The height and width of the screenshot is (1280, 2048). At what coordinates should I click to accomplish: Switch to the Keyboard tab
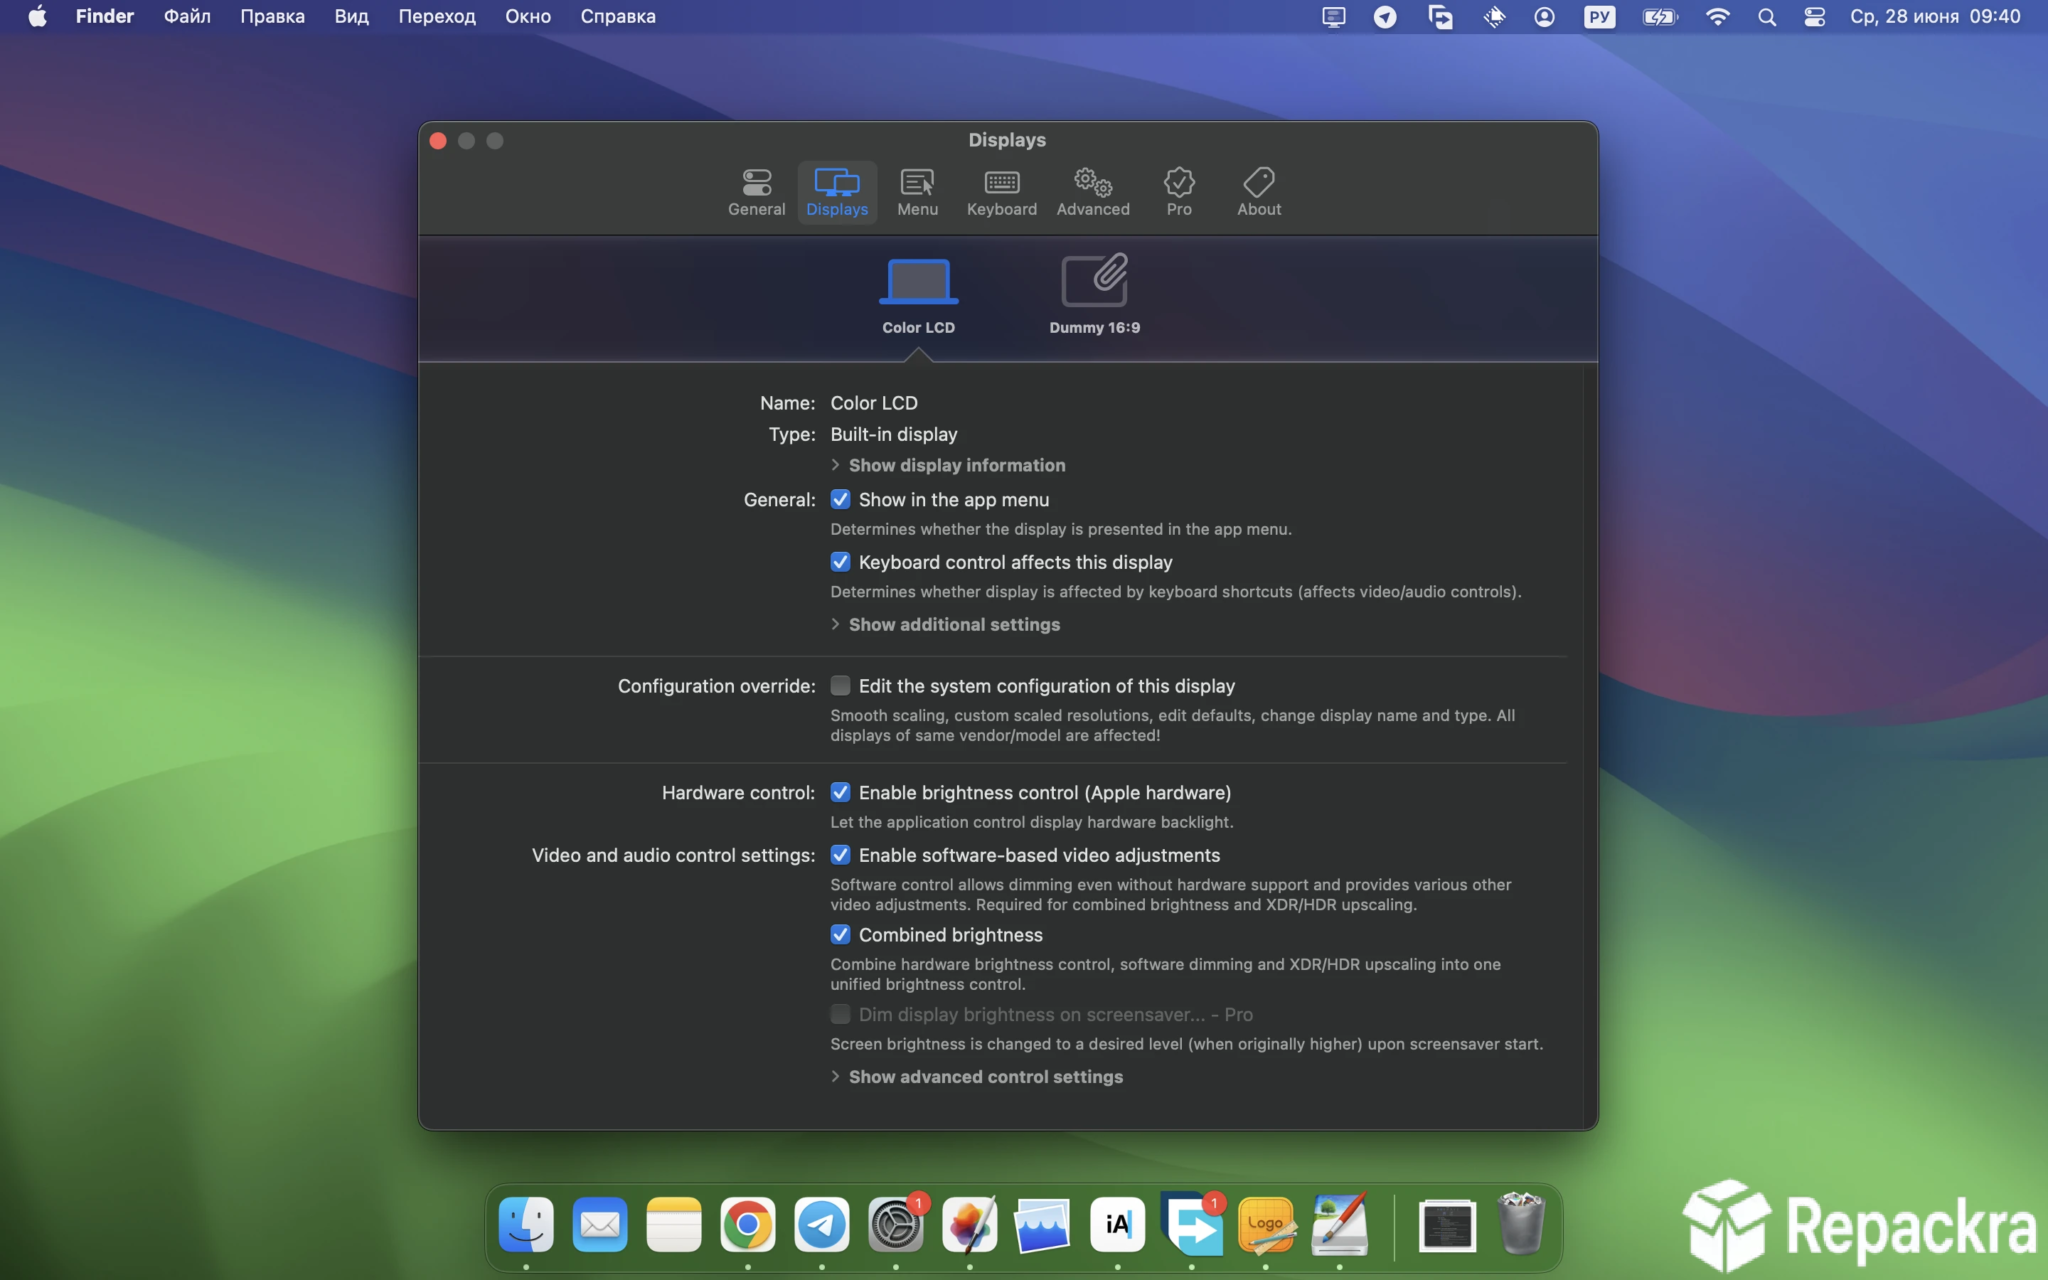point(1001,192)
